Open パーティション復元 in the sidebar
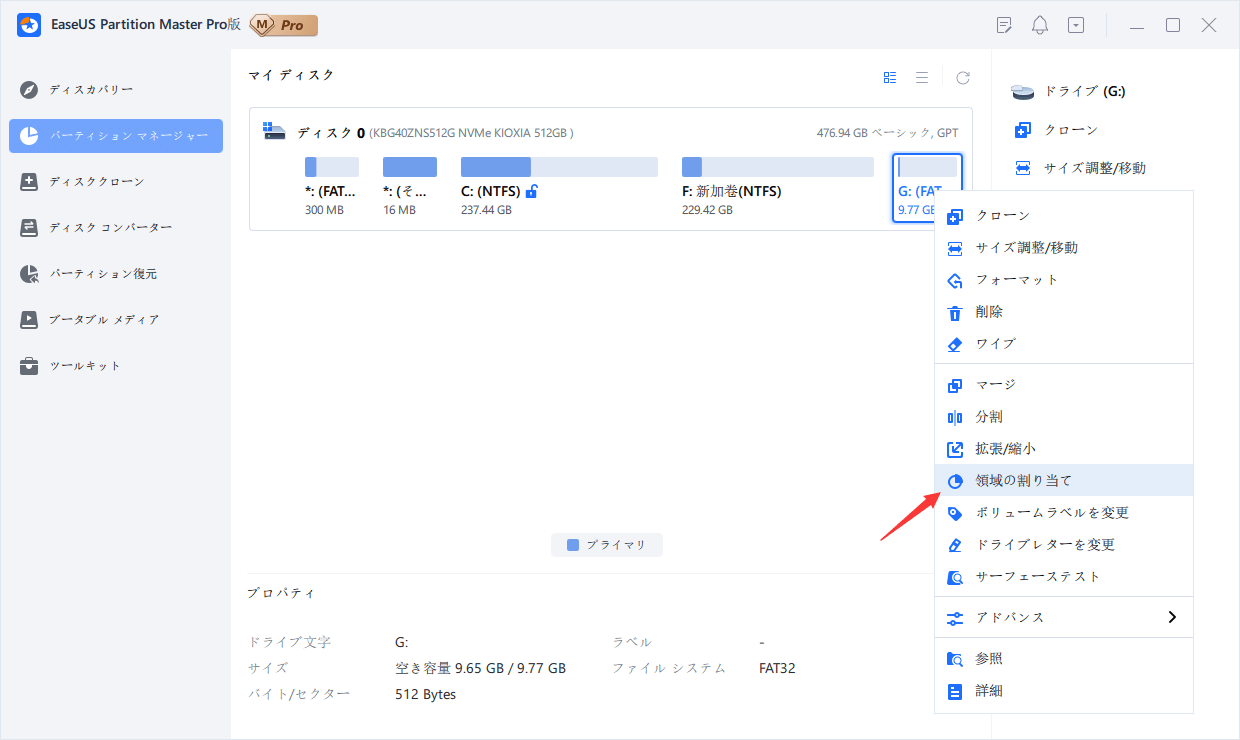 click(x=103, y=274)
